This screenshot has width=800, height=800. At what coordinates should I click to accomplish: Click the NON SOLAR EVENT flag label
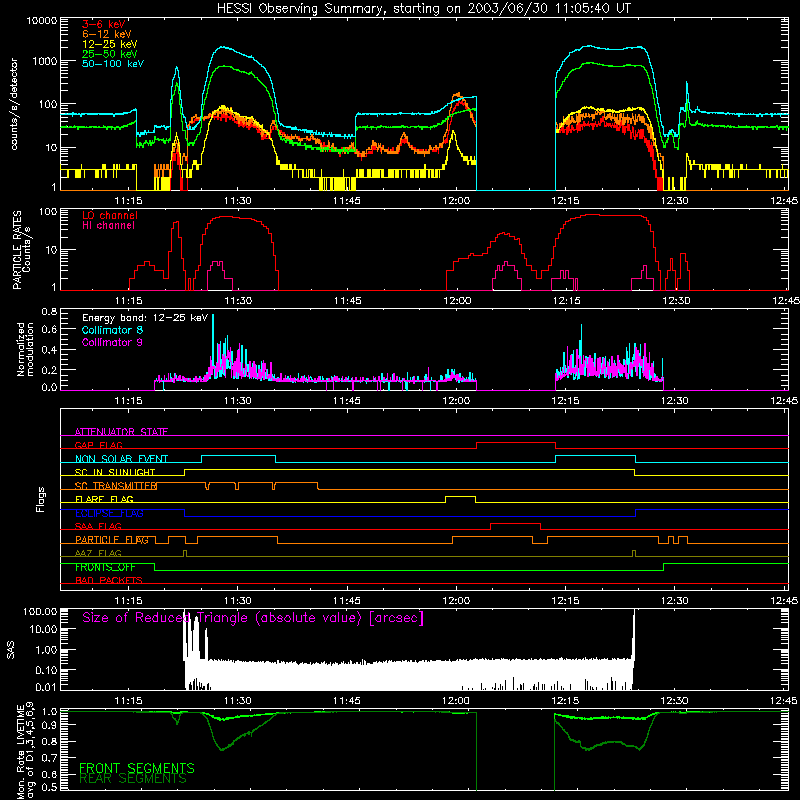click(x=121, y=459)
